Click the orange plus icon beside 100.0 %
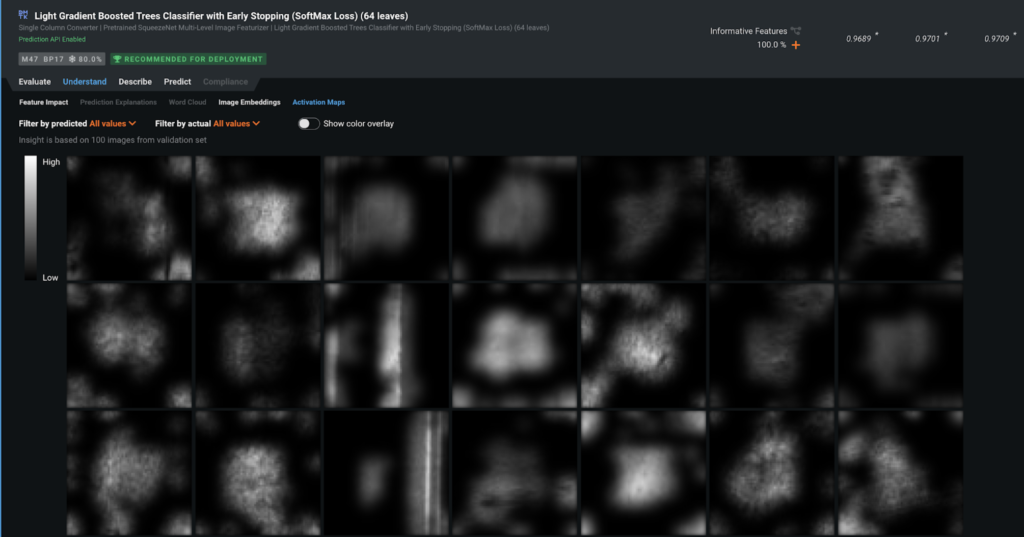Viewport: 1024px width, 537px height. pos(795,45)
